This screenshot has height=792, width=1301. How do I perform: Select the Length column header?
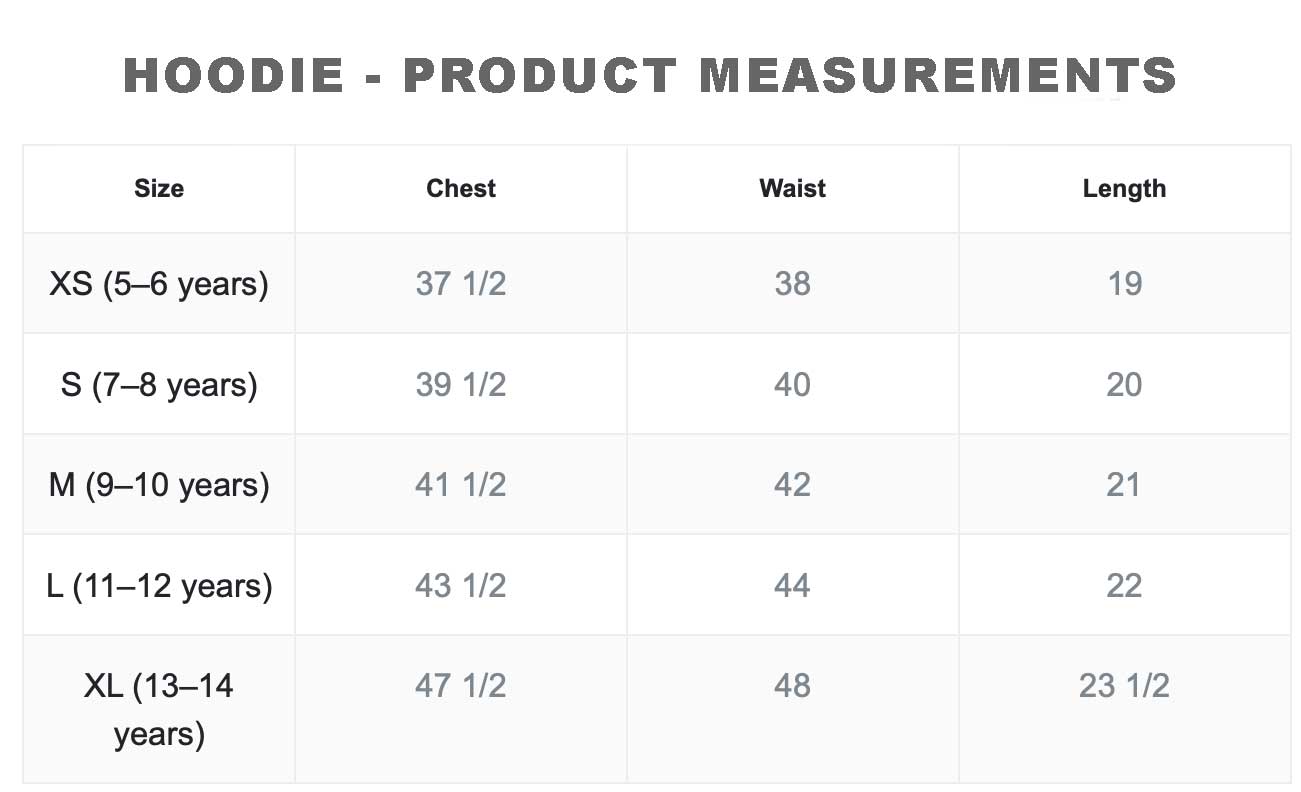click(1124, 189)
